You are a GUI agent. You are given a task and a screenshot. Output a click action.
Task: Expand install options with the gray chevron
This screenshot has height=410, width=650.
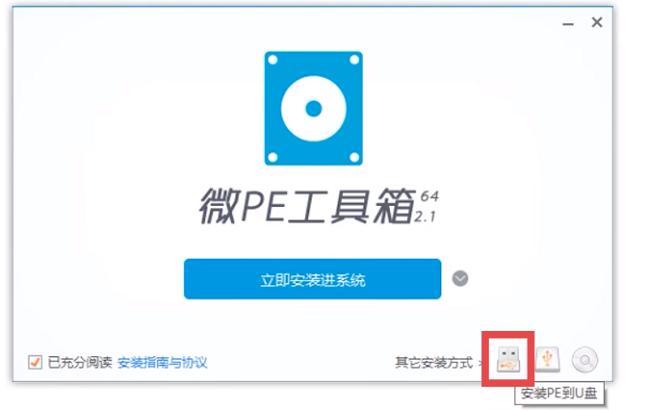point(460,279)
